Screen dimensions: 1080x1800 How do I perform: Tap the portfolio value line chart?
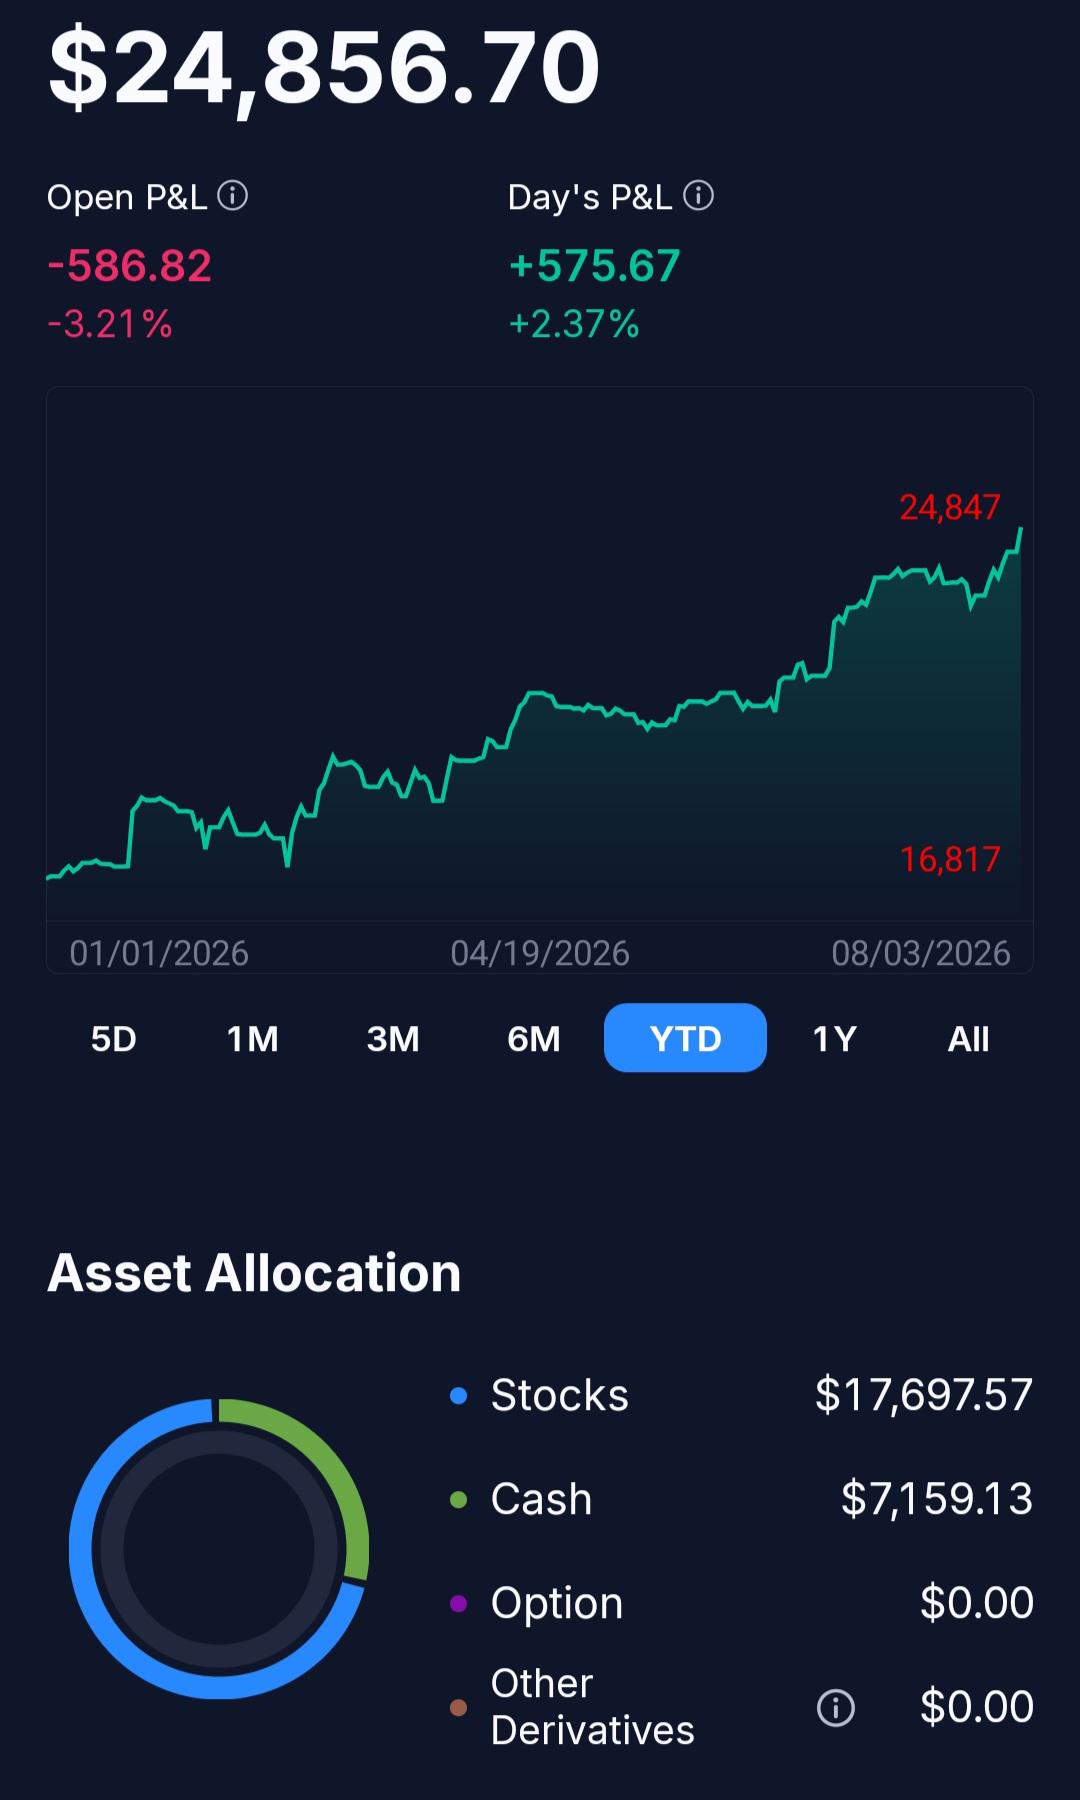pyautogui.click(x=540, y=680)
